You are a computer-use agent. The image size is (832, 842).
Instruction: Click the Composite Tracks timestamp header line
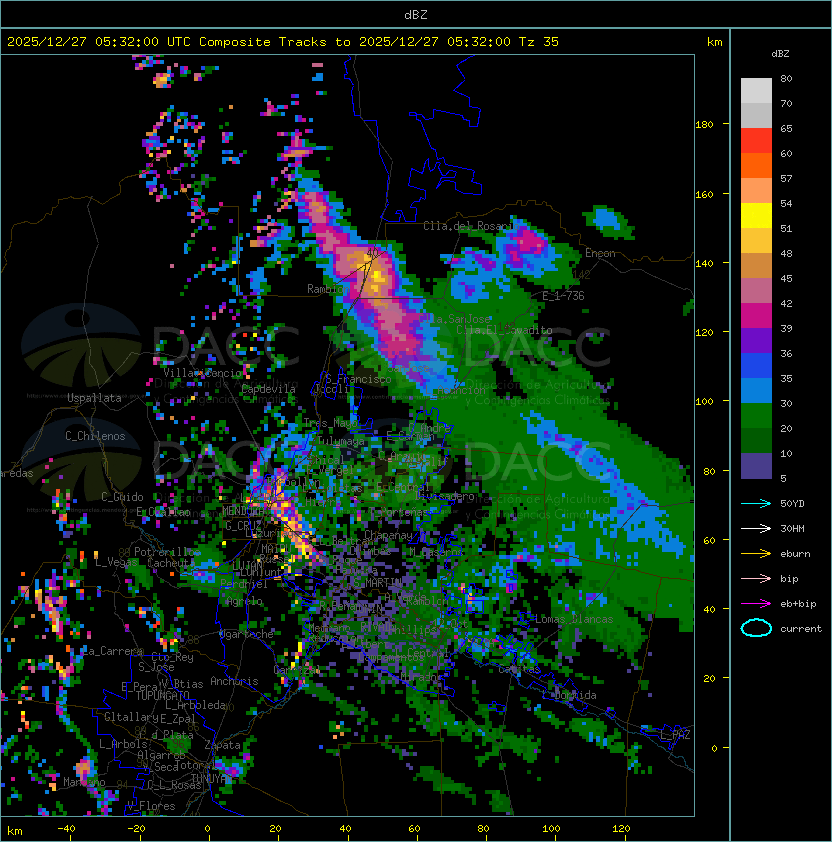click(283, 42)
